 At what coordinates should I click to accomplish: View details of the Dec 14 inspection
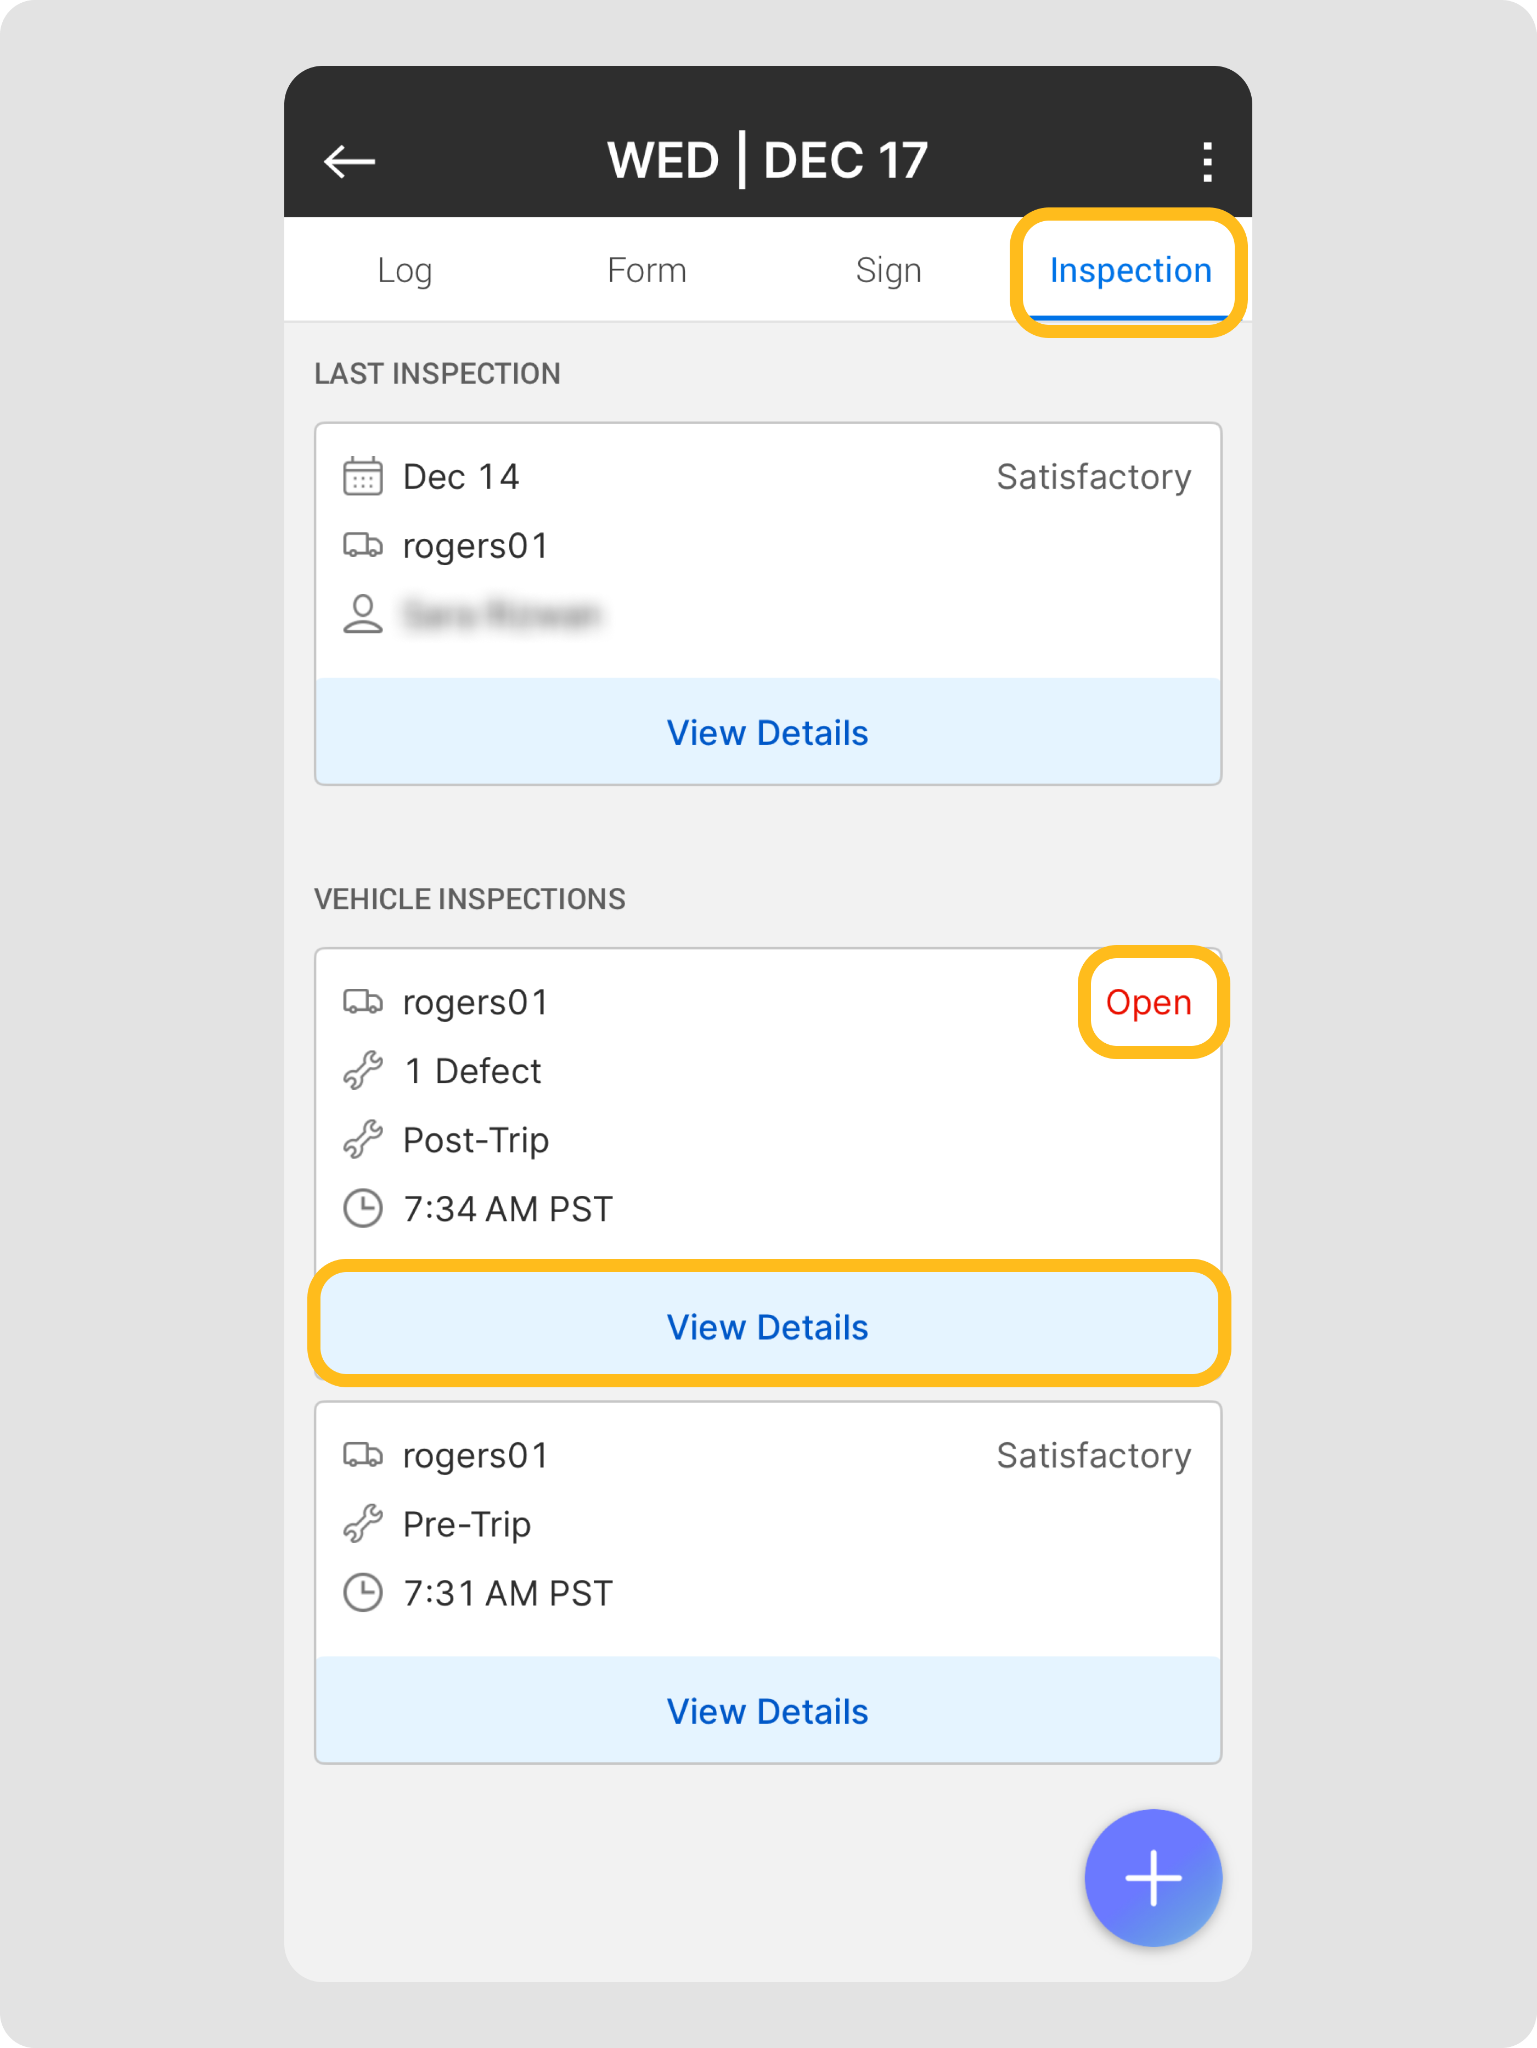767,732
